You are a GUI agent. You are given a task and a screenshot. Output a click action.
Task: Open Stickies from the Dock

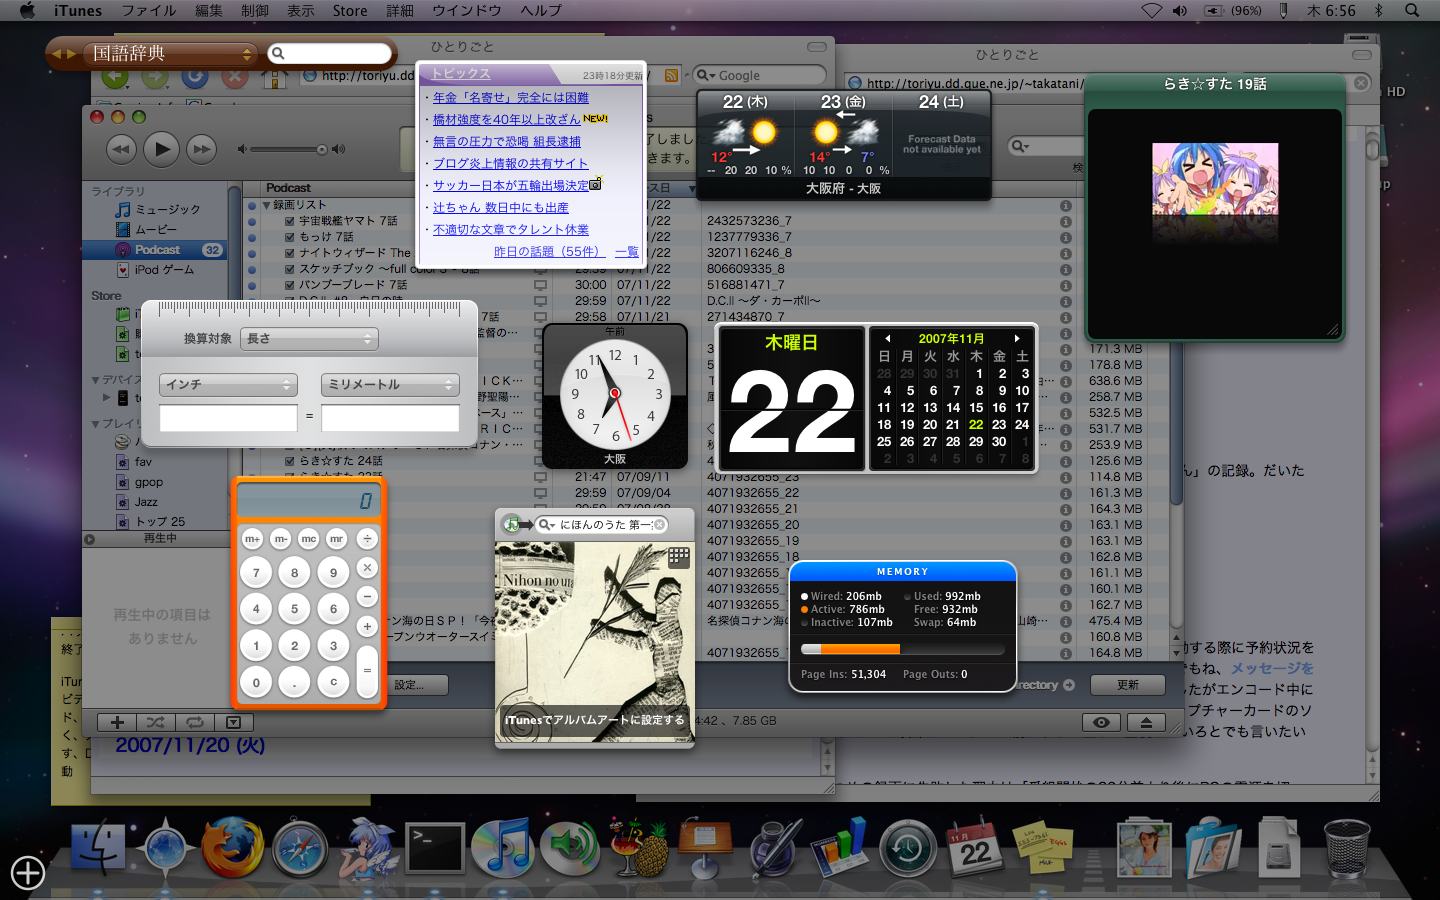(1042, 849)
